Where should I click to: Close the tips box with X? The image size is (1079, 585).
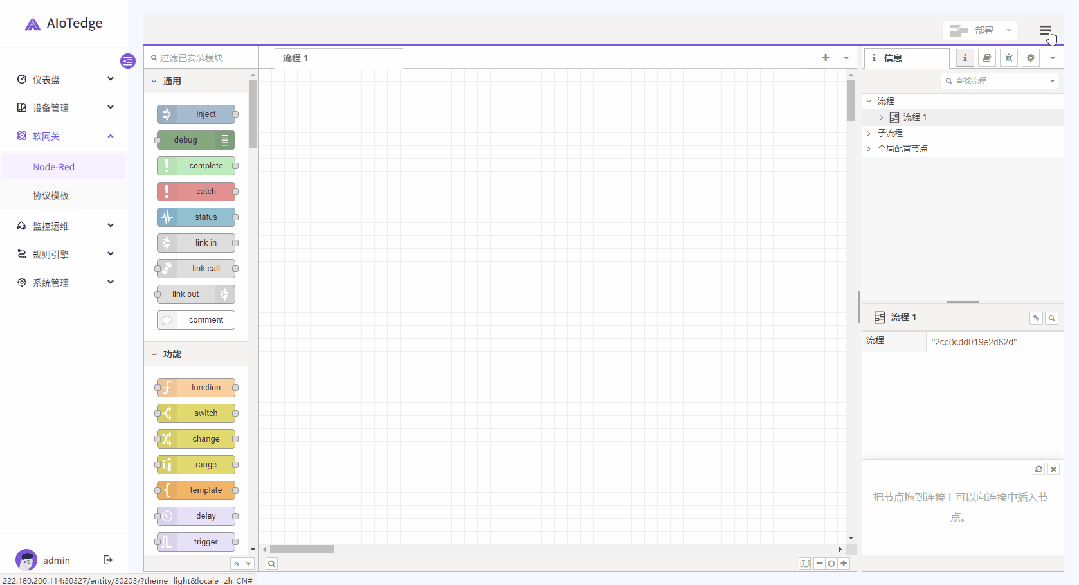point(1053,469)
